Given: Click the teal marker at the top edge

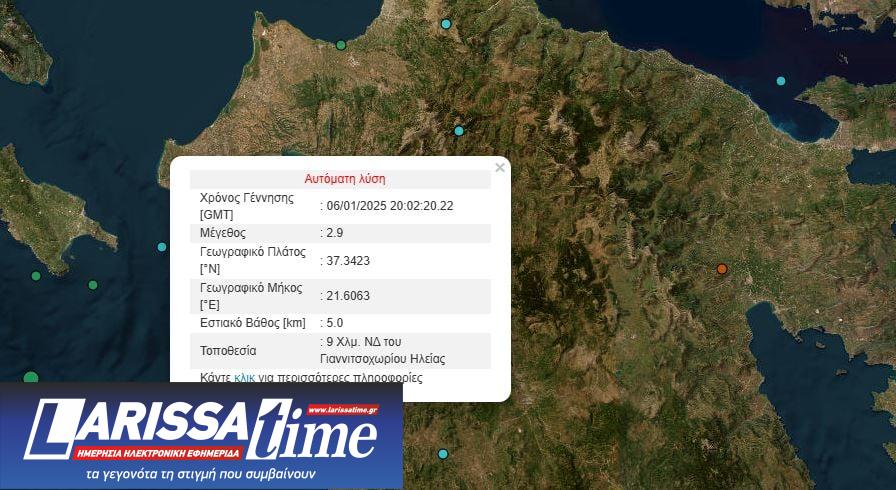Looking at the screenshot, I should (446, 24).
